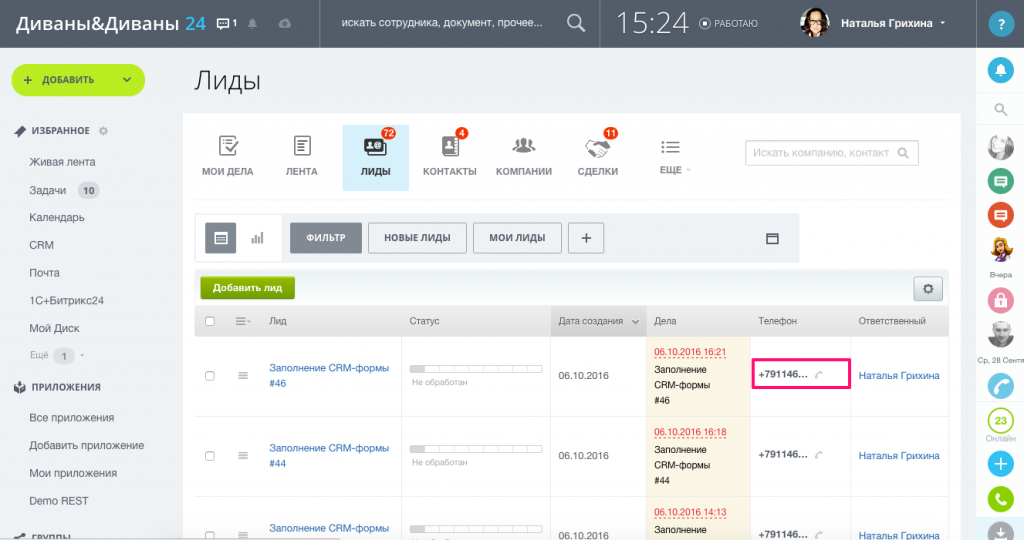Screen dimensions: 1024x540
Task: Click the blue bell notifications button in right sidebar
Action: point(1000,70)
